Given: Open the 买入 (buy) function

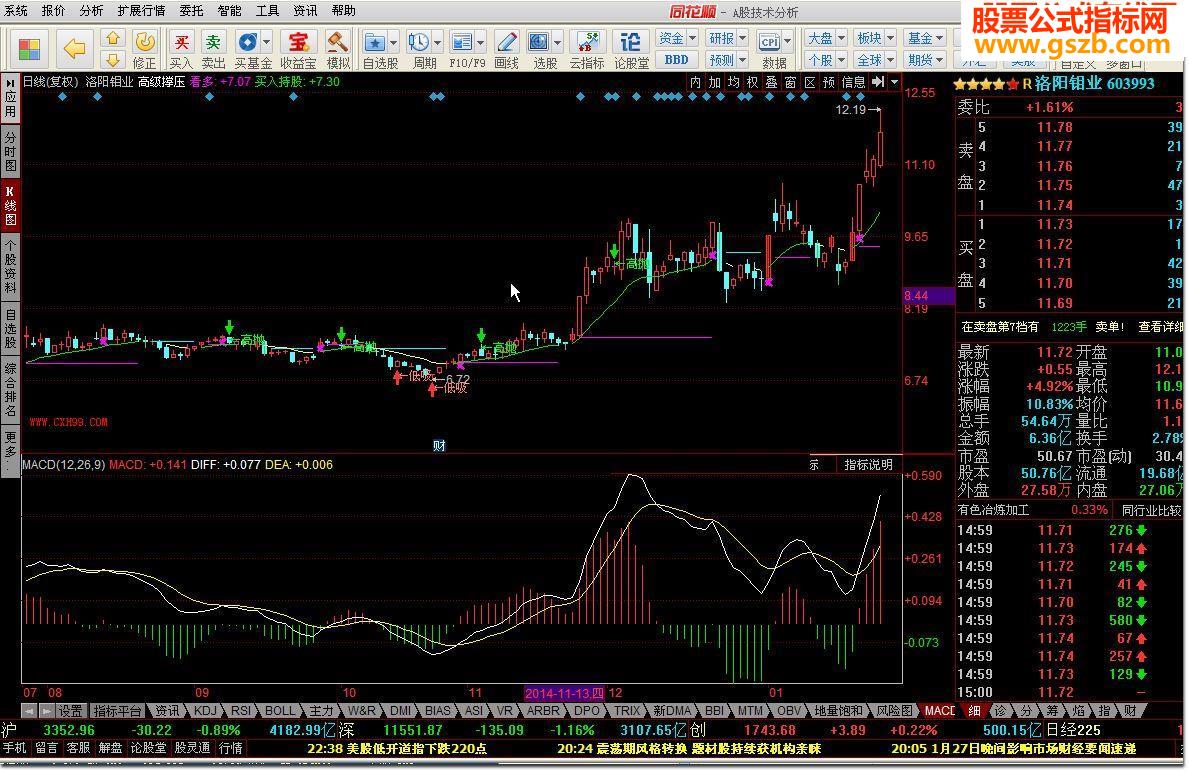Looking at the screenshot, I should pyautogui.click(x=181, y=50).
